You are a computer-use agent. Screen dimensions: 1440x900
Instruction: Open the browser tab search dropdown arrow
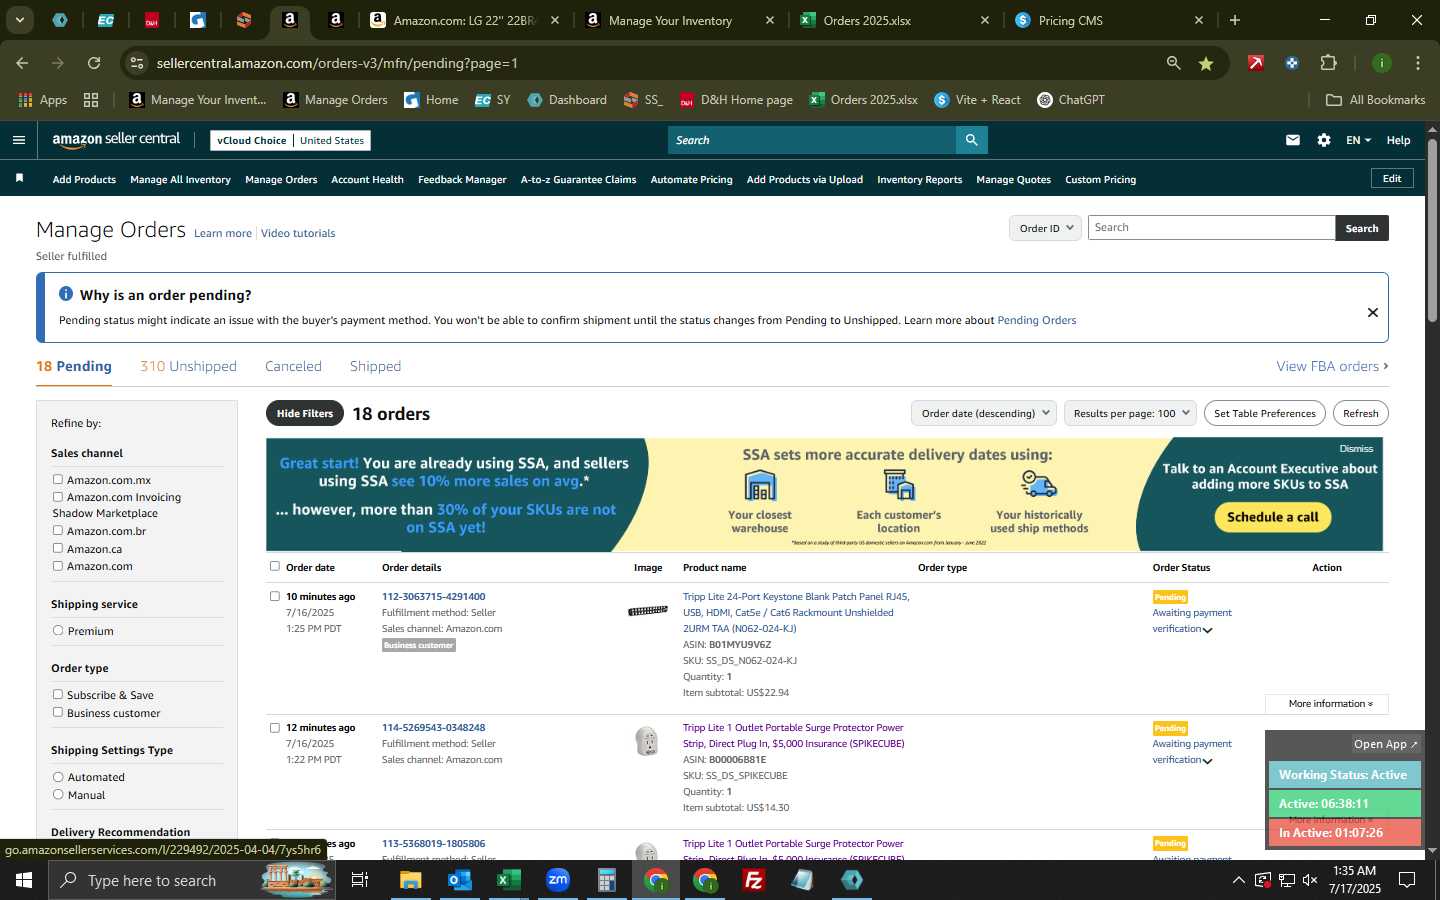click(x=19, y=20)
